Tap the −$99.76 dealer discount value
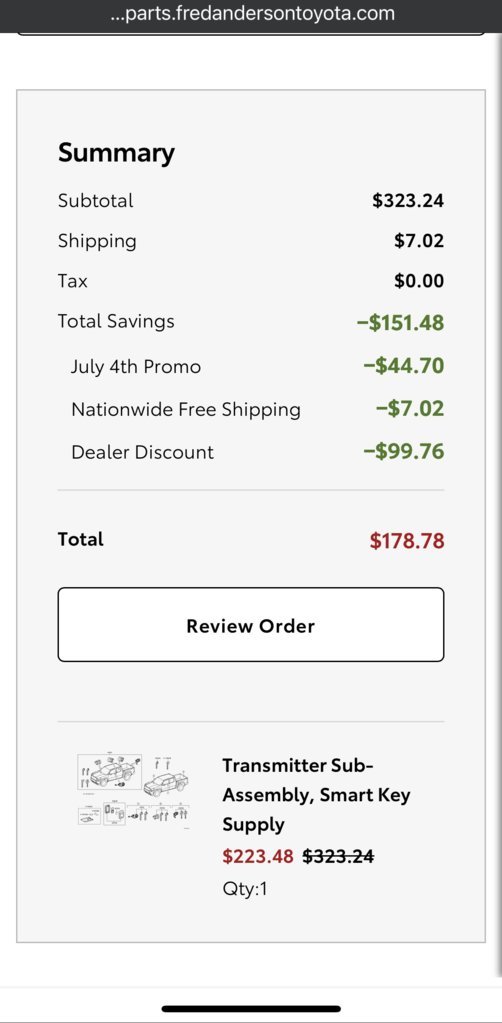This screenshot has width=502, height=1023. coord(403,451)
